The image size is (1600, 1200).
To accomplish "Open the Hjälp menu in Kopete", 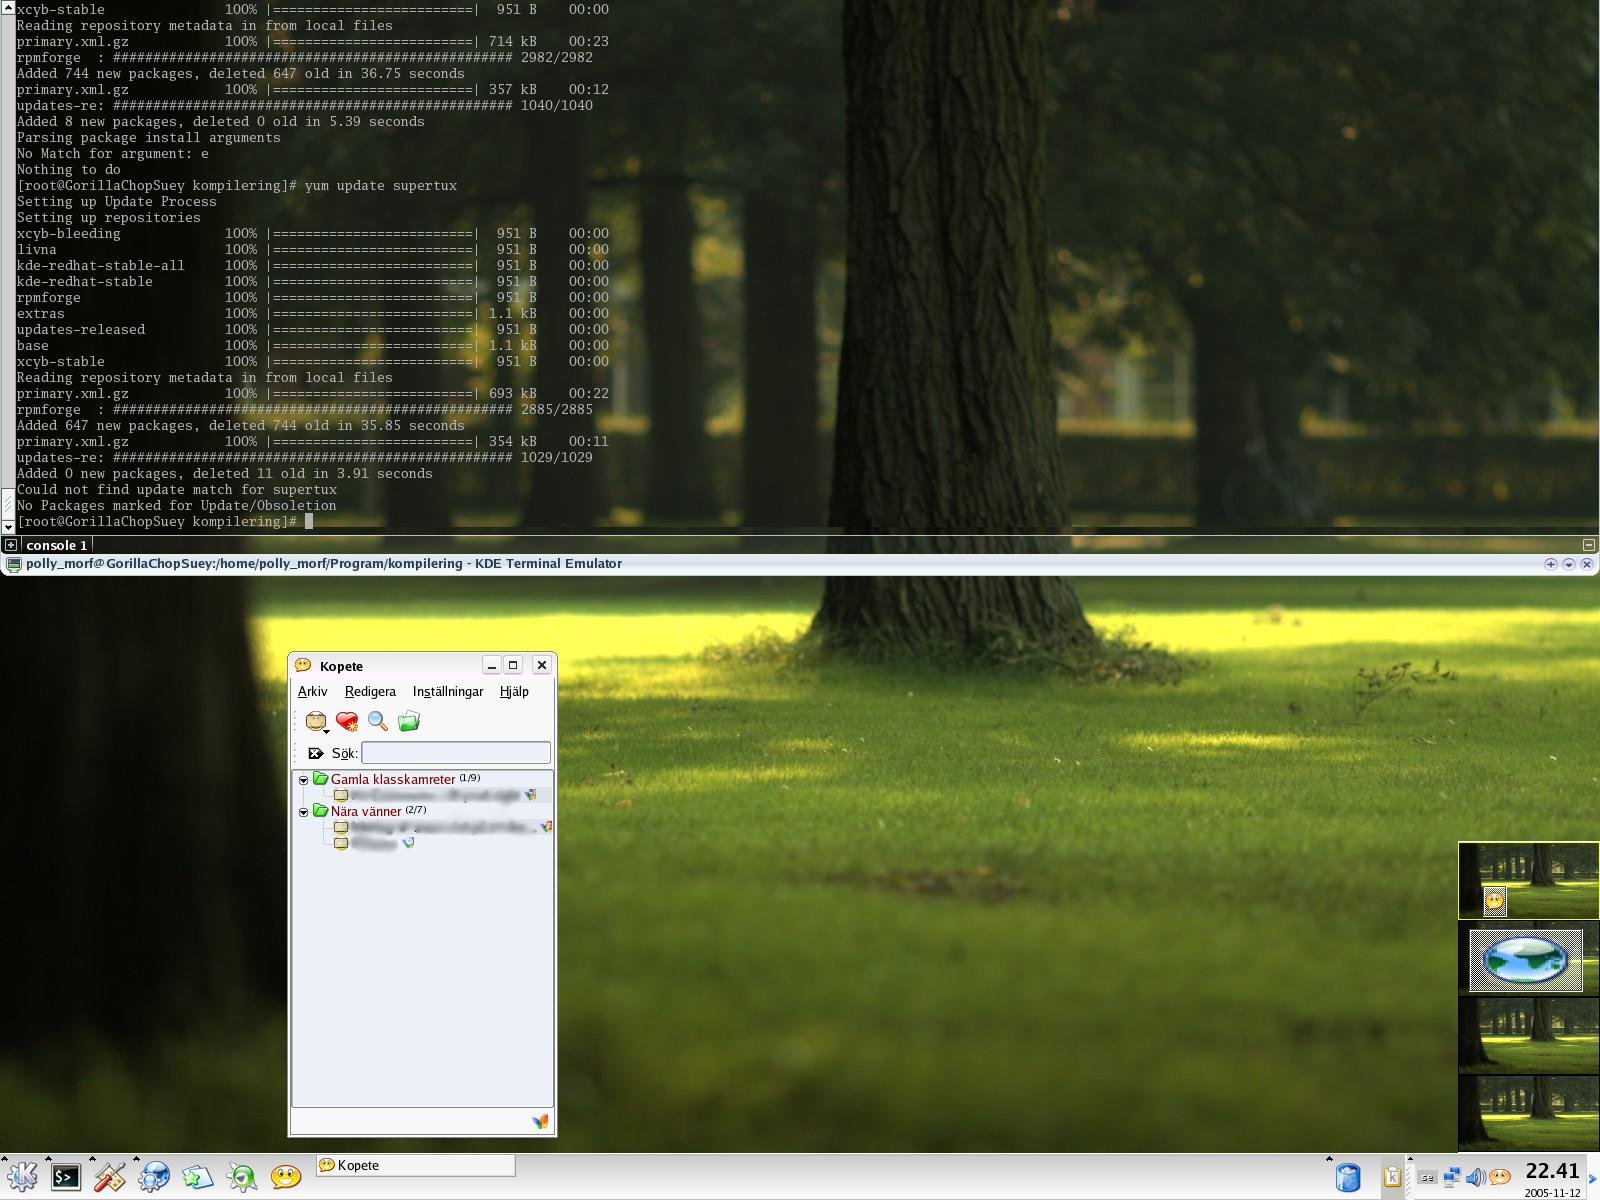I will (x=514, y=691).
